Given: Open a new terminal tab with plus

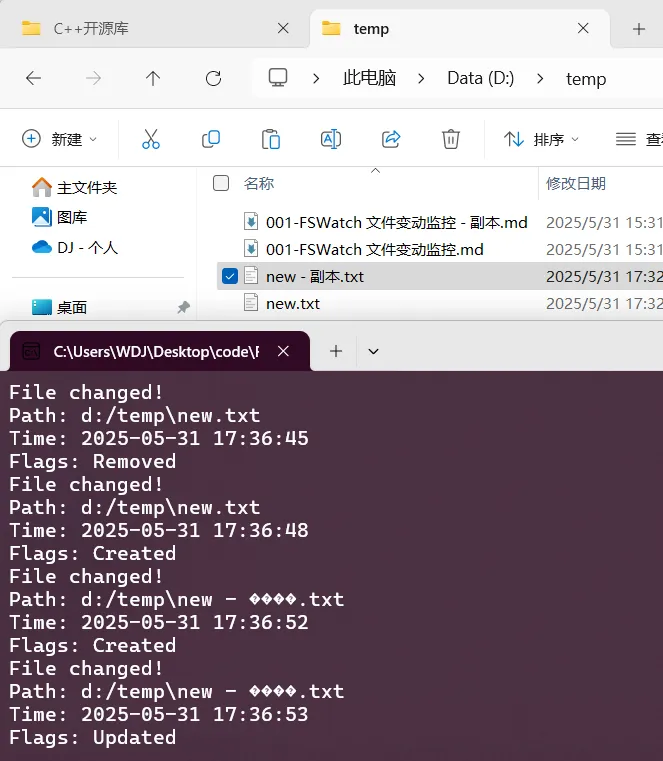Looking at the screenshot, I should pyautogui.click(x=336, y=351).
